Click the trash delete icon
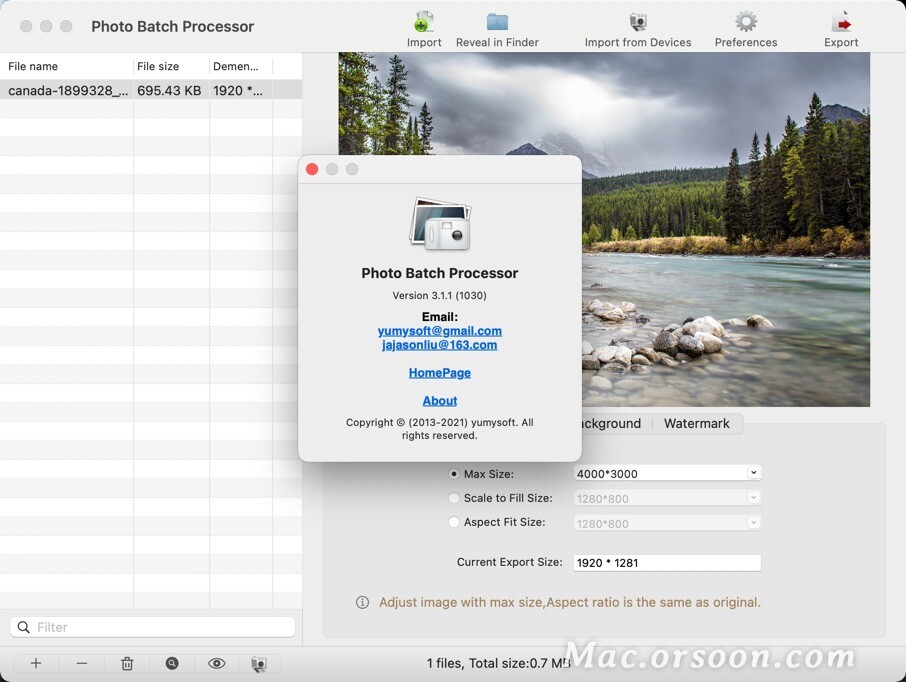The image size is (906, 682). 127,663
